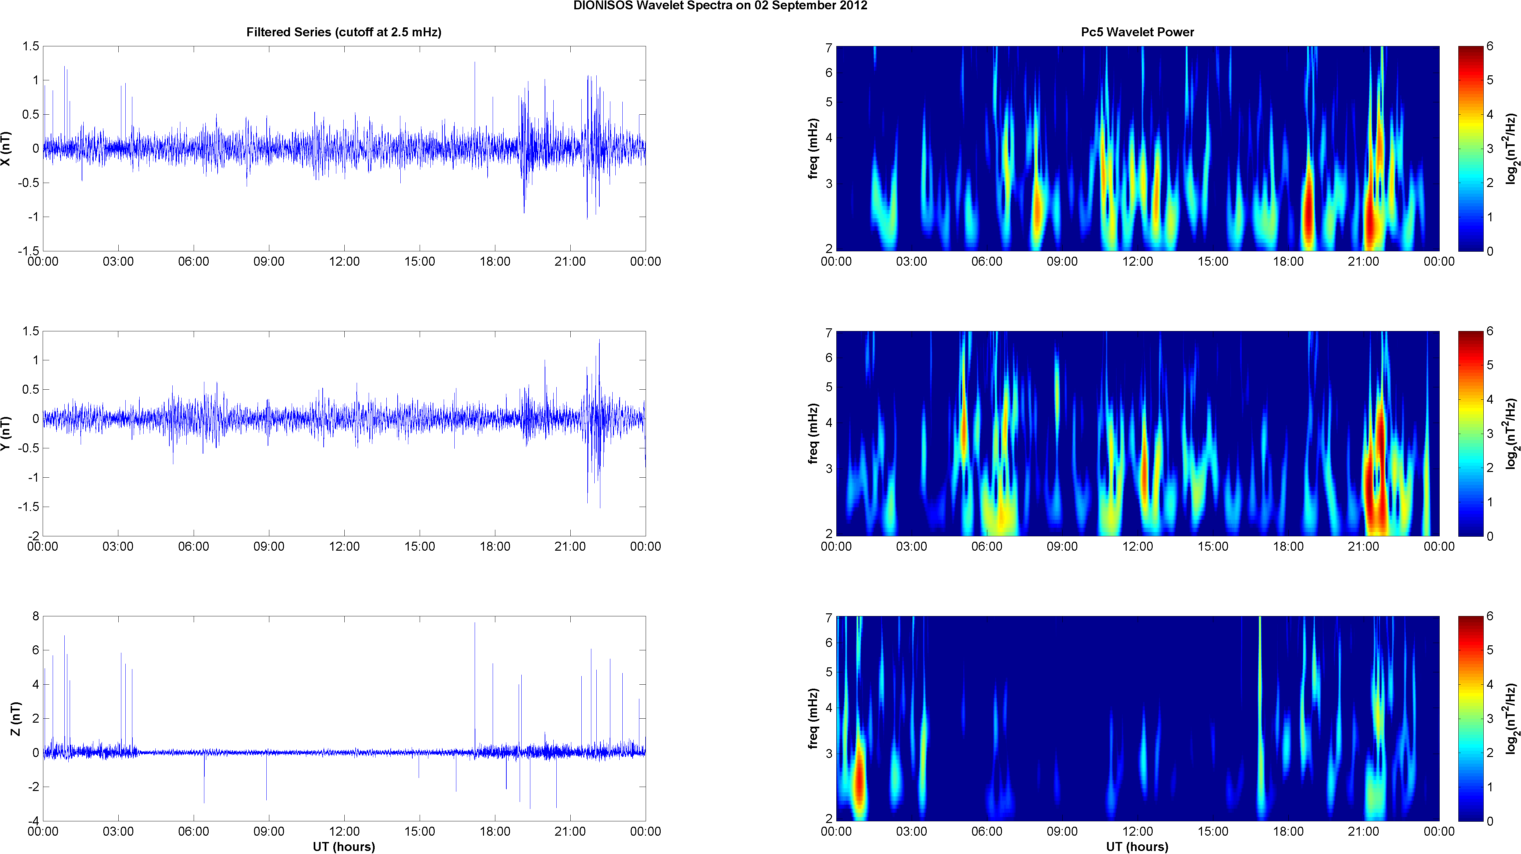Click 'freq (mHz)' label of Z wavelet plot
Viewport: 1521px width, 854px height.
coord(814,718)
